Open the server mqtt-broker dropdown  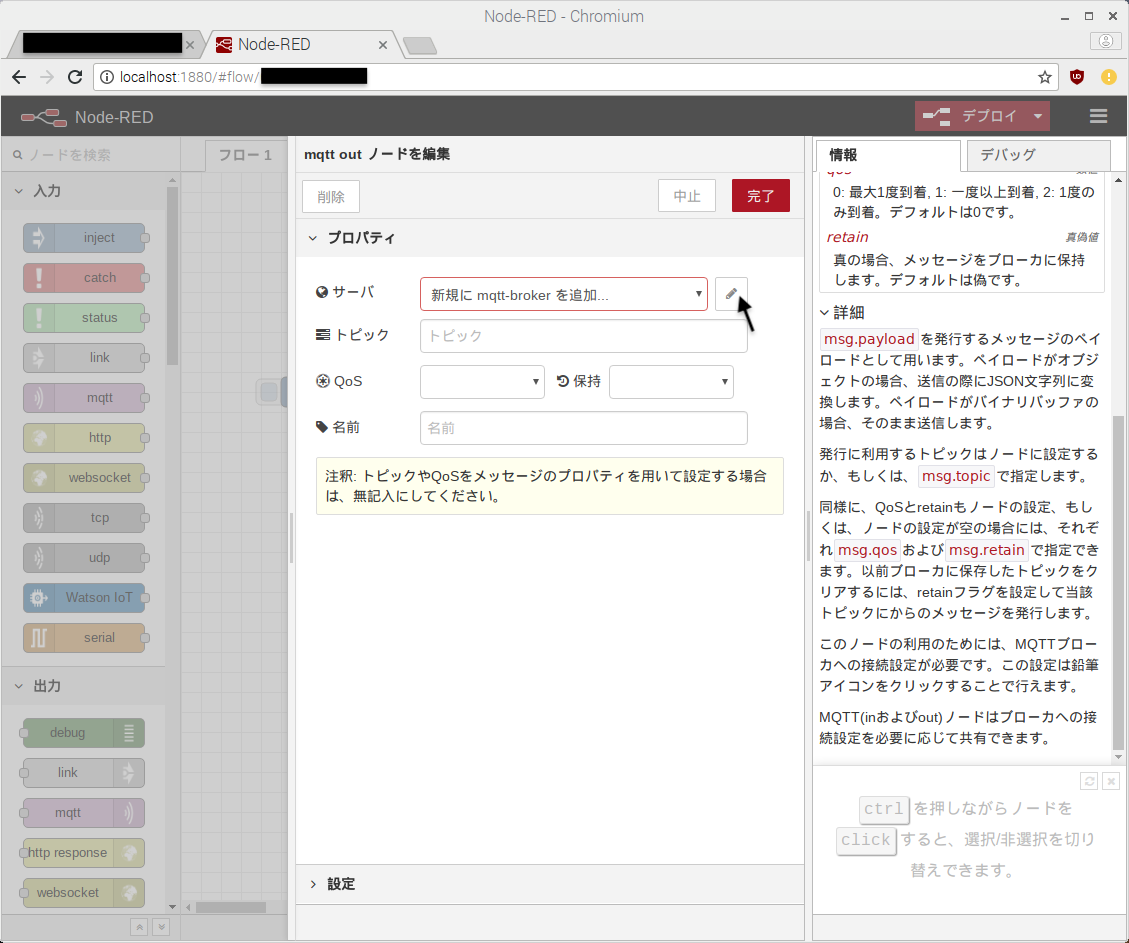[564, 294]
